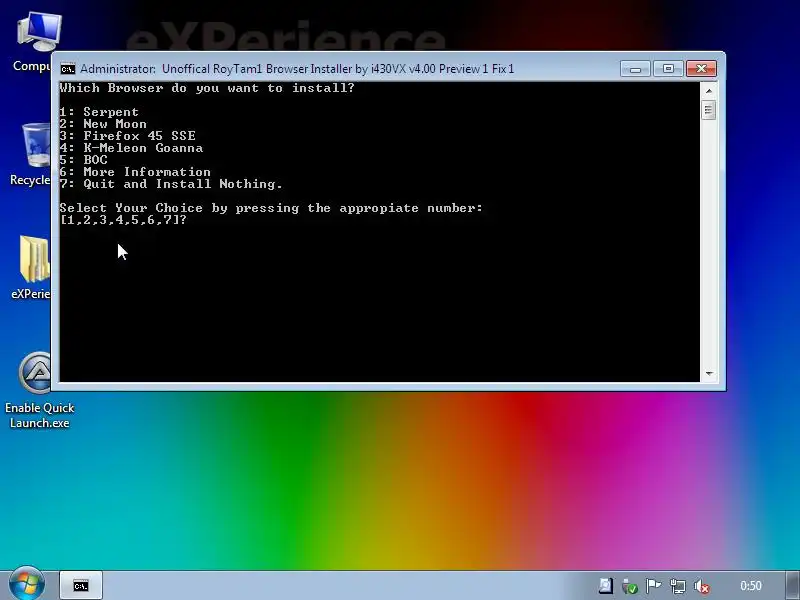Close the RoyTam1 Browser Installer window
This screenshot has height=600, width=800.
click(x=702, y=68)
